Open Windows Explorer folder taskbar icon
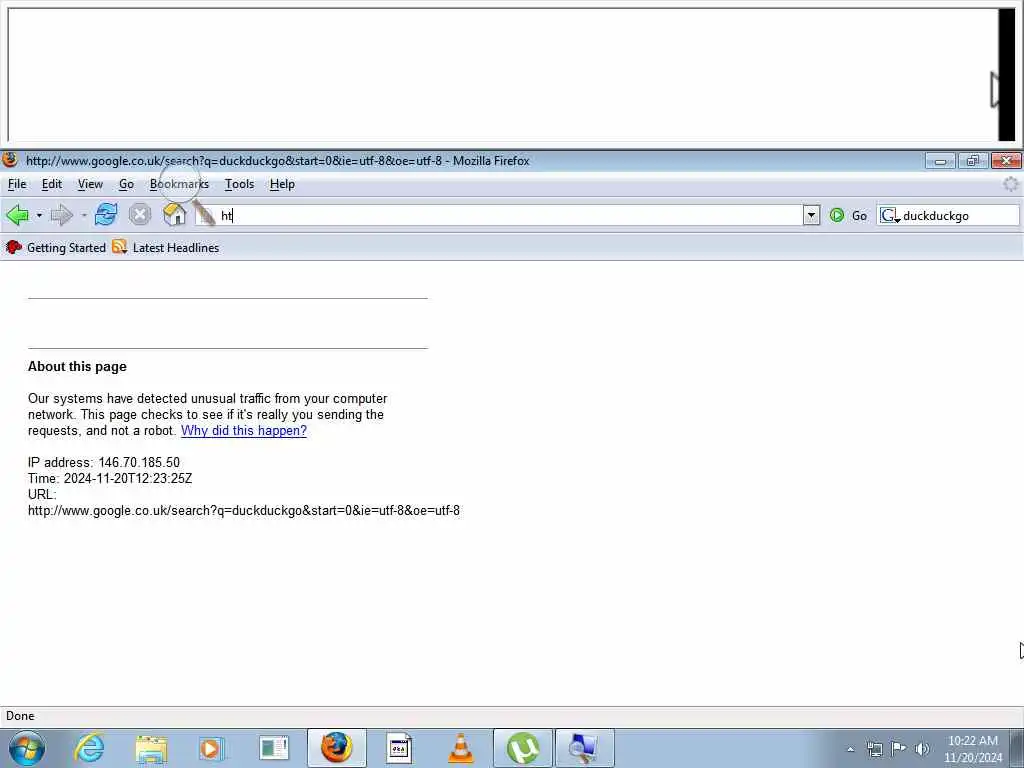The image size is (1024, 768). (x=152, y=748)
